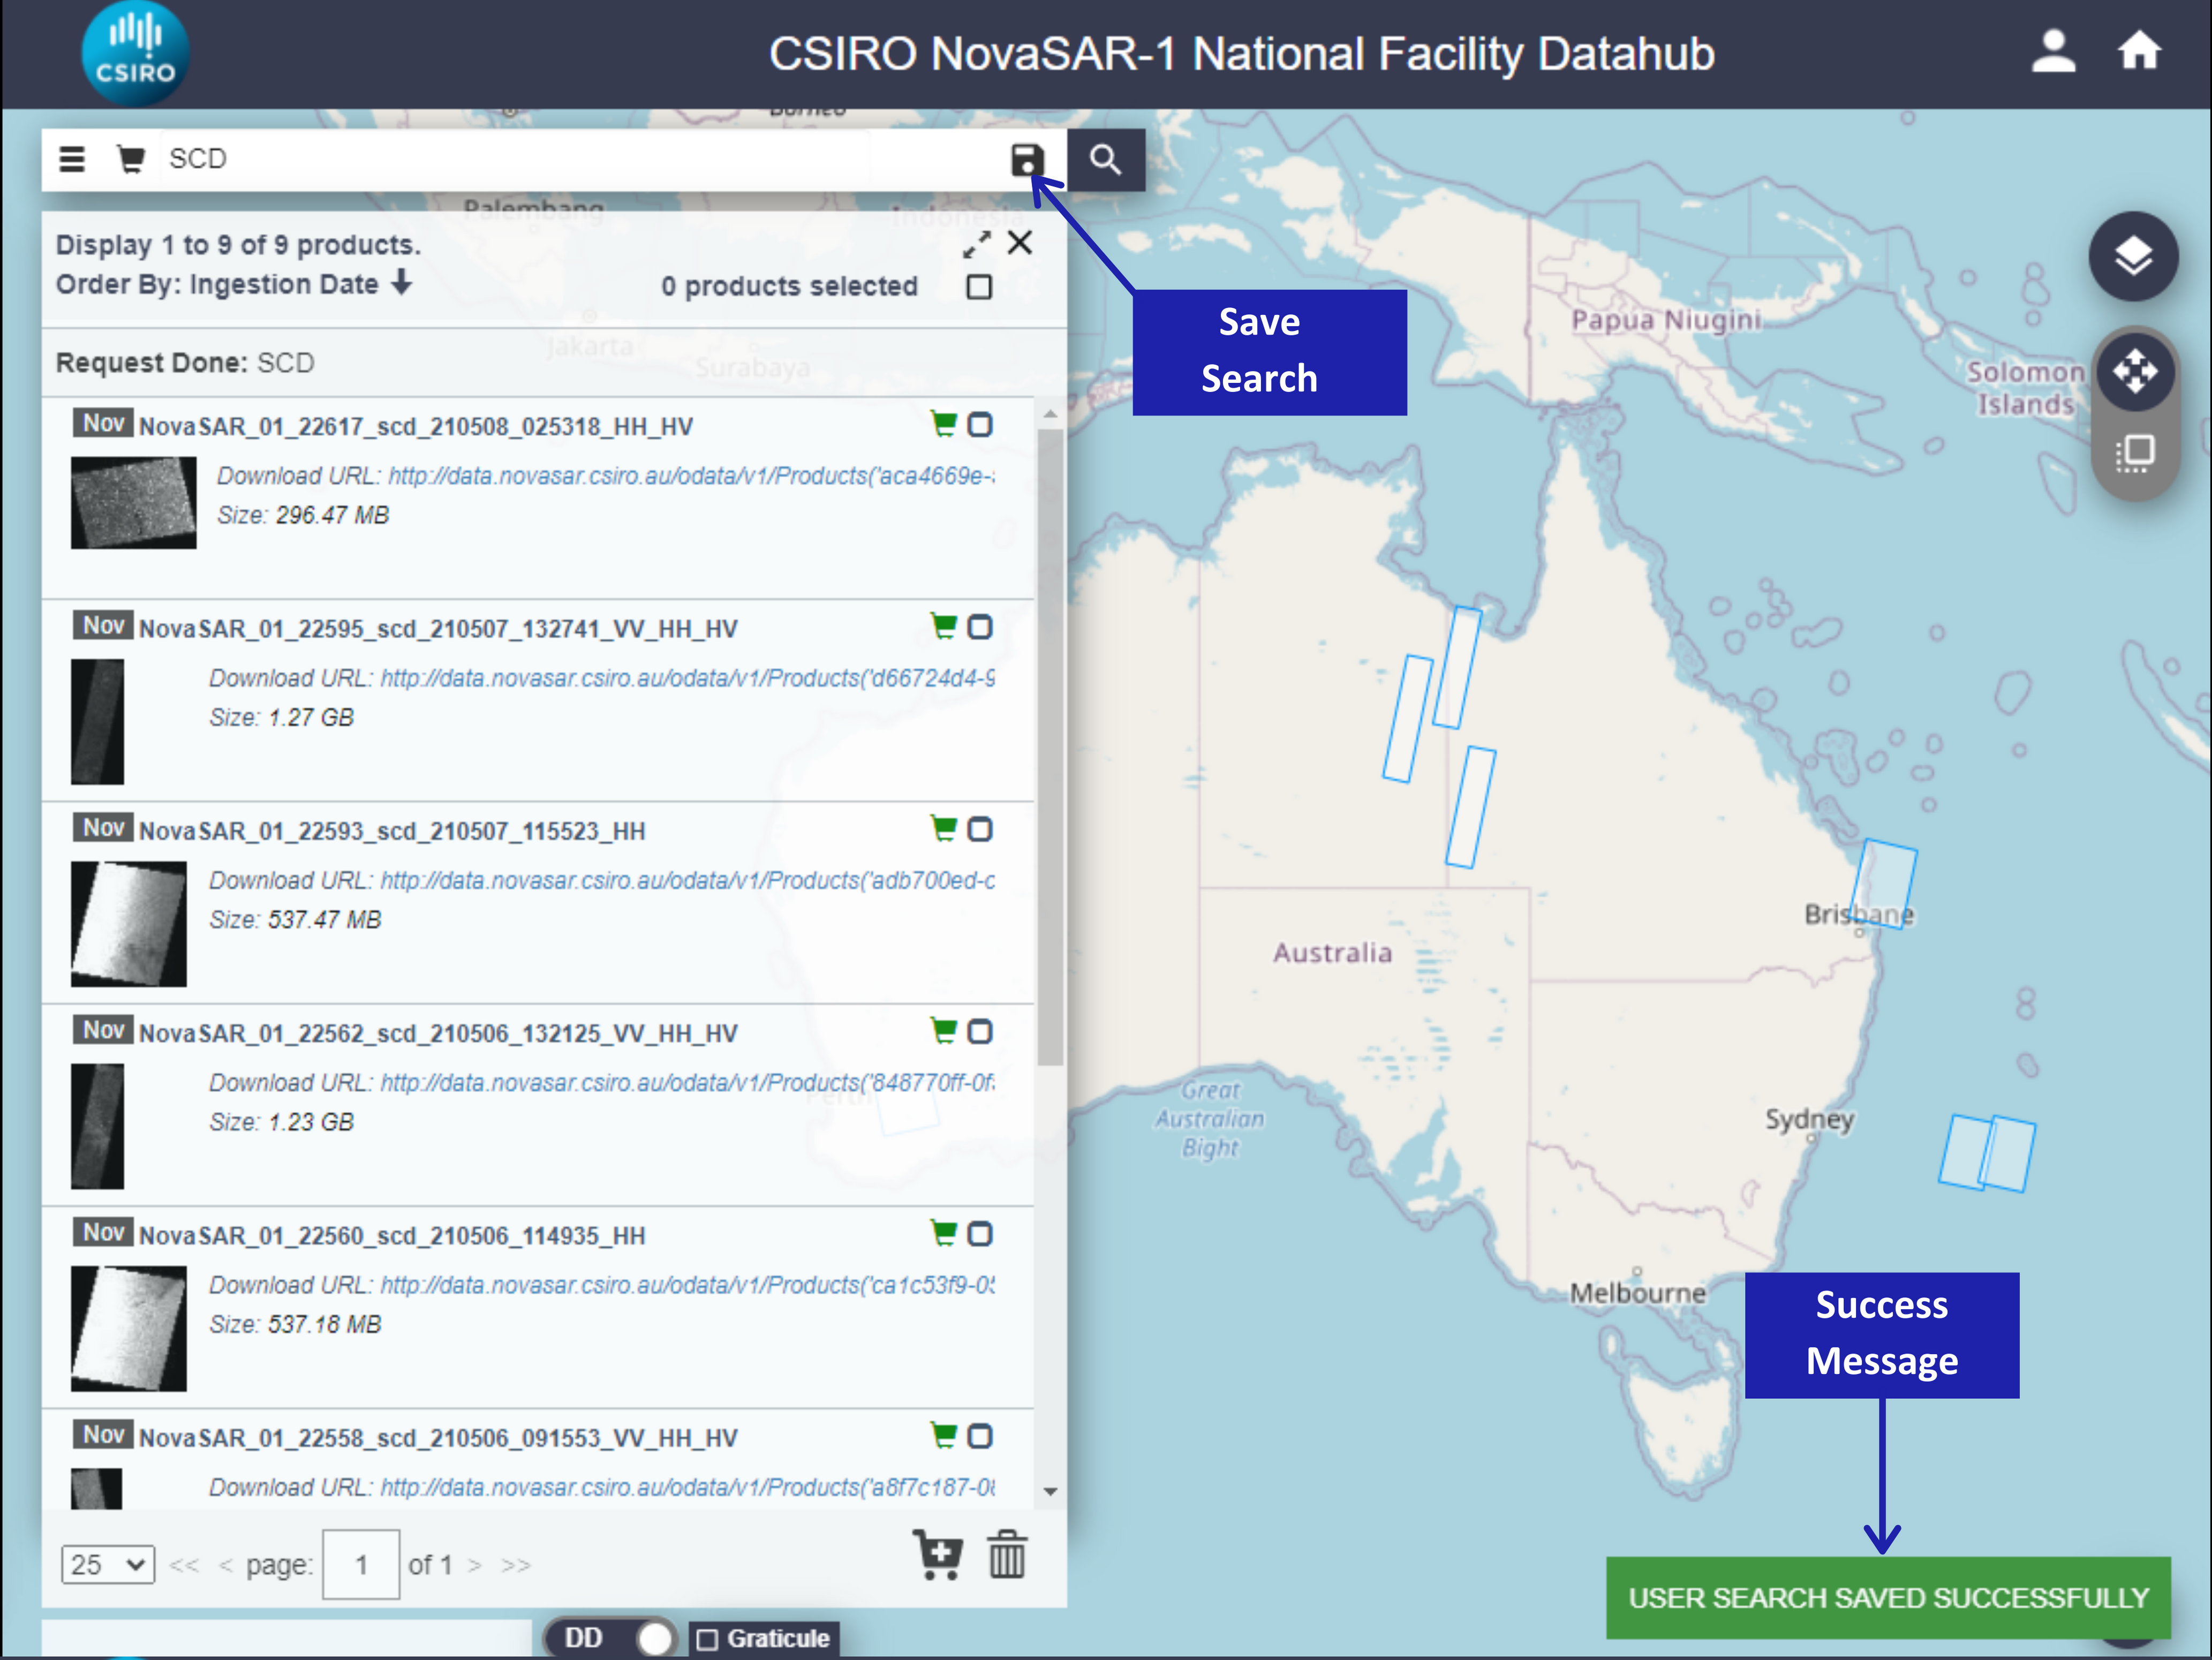Click results list scrollbar thumb
Viewport: 2212px width, 1660px height.
tap(1050, 748)
